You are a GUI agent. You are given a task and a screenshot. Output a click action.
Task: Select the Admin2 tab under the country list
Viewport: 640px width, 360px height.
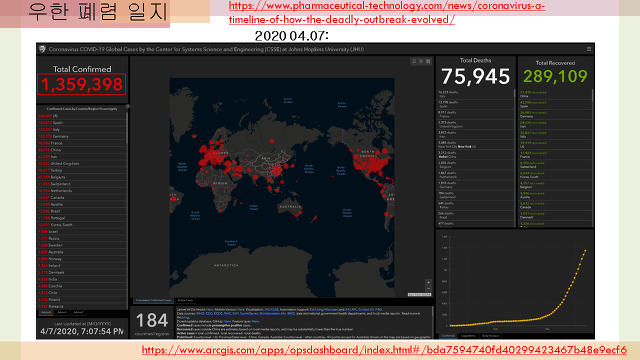click(x=78, y=313)
